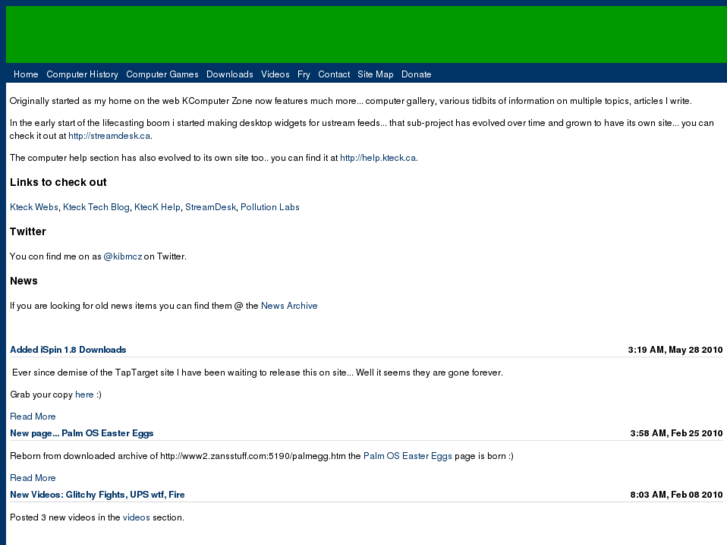Go to the News Archive

click(289, 305)
